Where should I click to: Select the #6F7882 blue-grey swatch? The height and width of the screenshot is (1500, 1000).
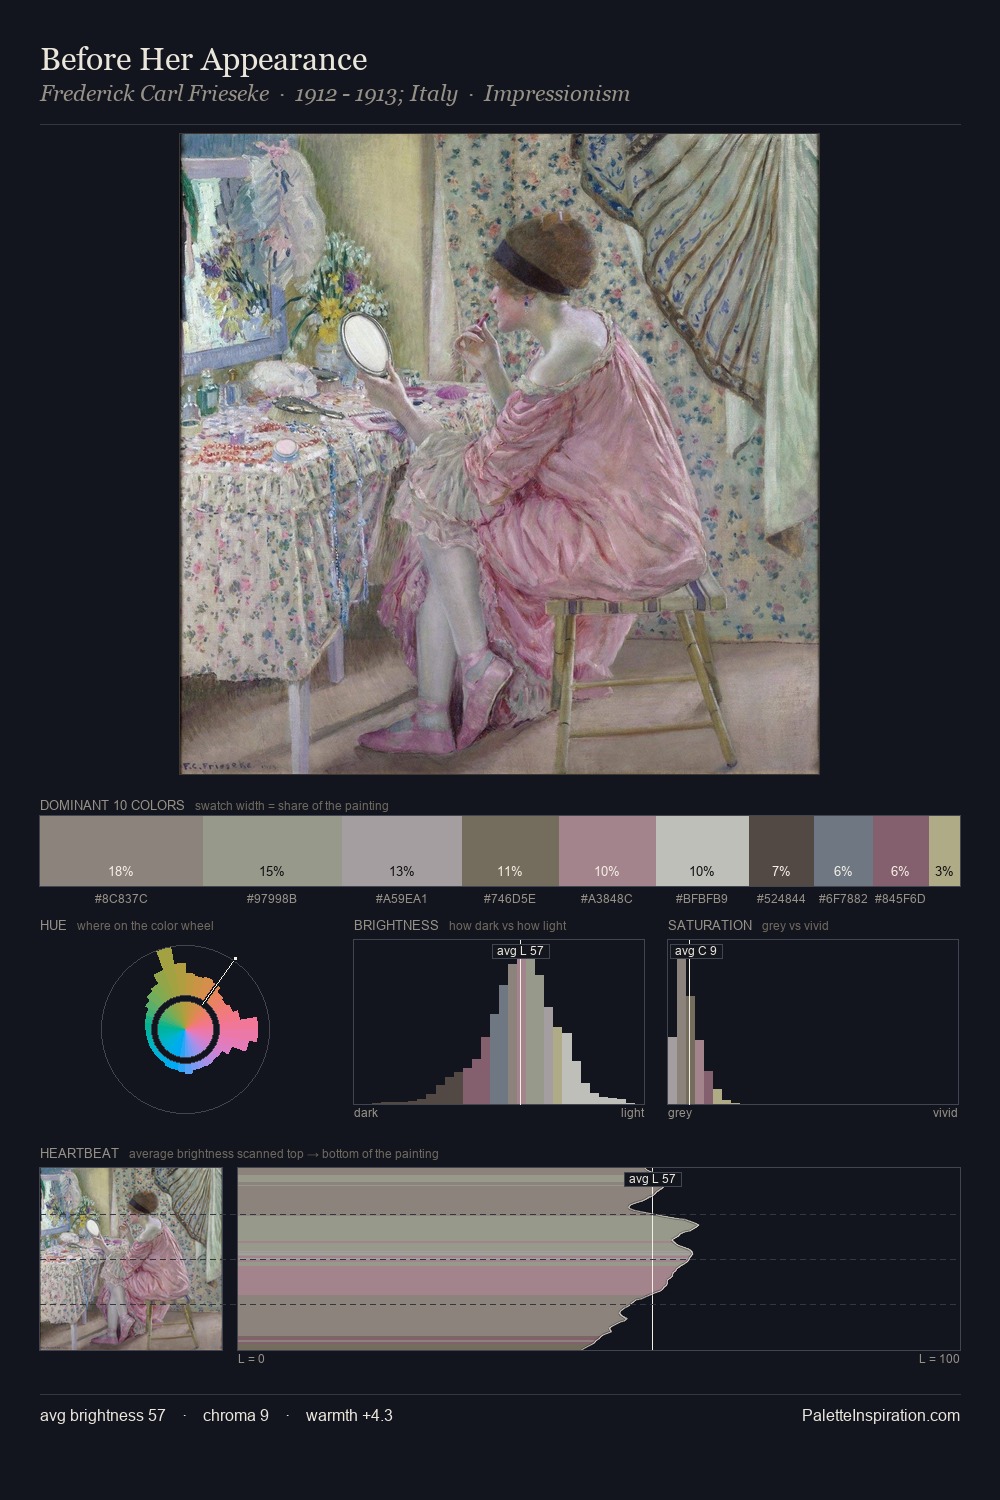tap(843, 851)
